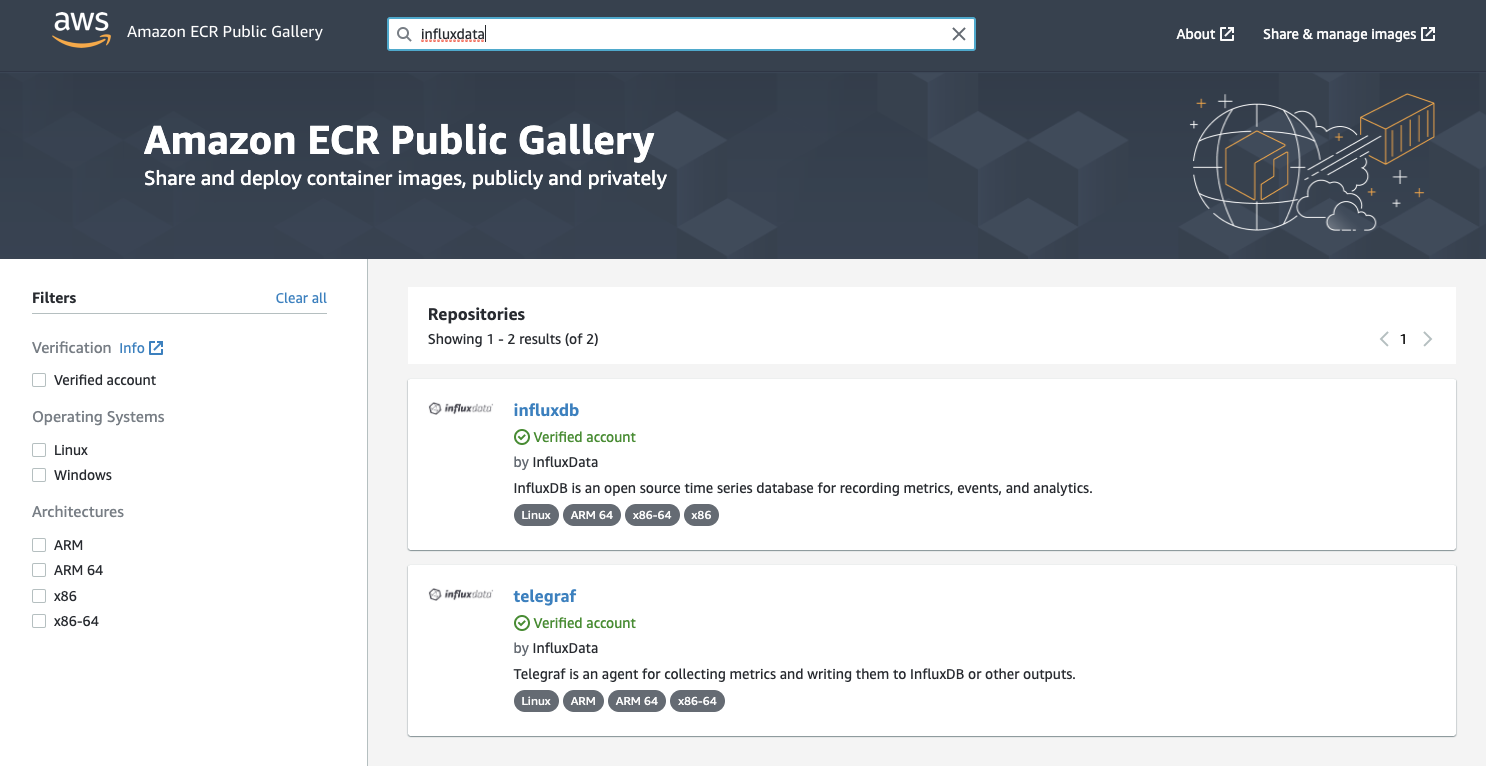
Task: Open the telegraf repository link
Action: [545, 596]
